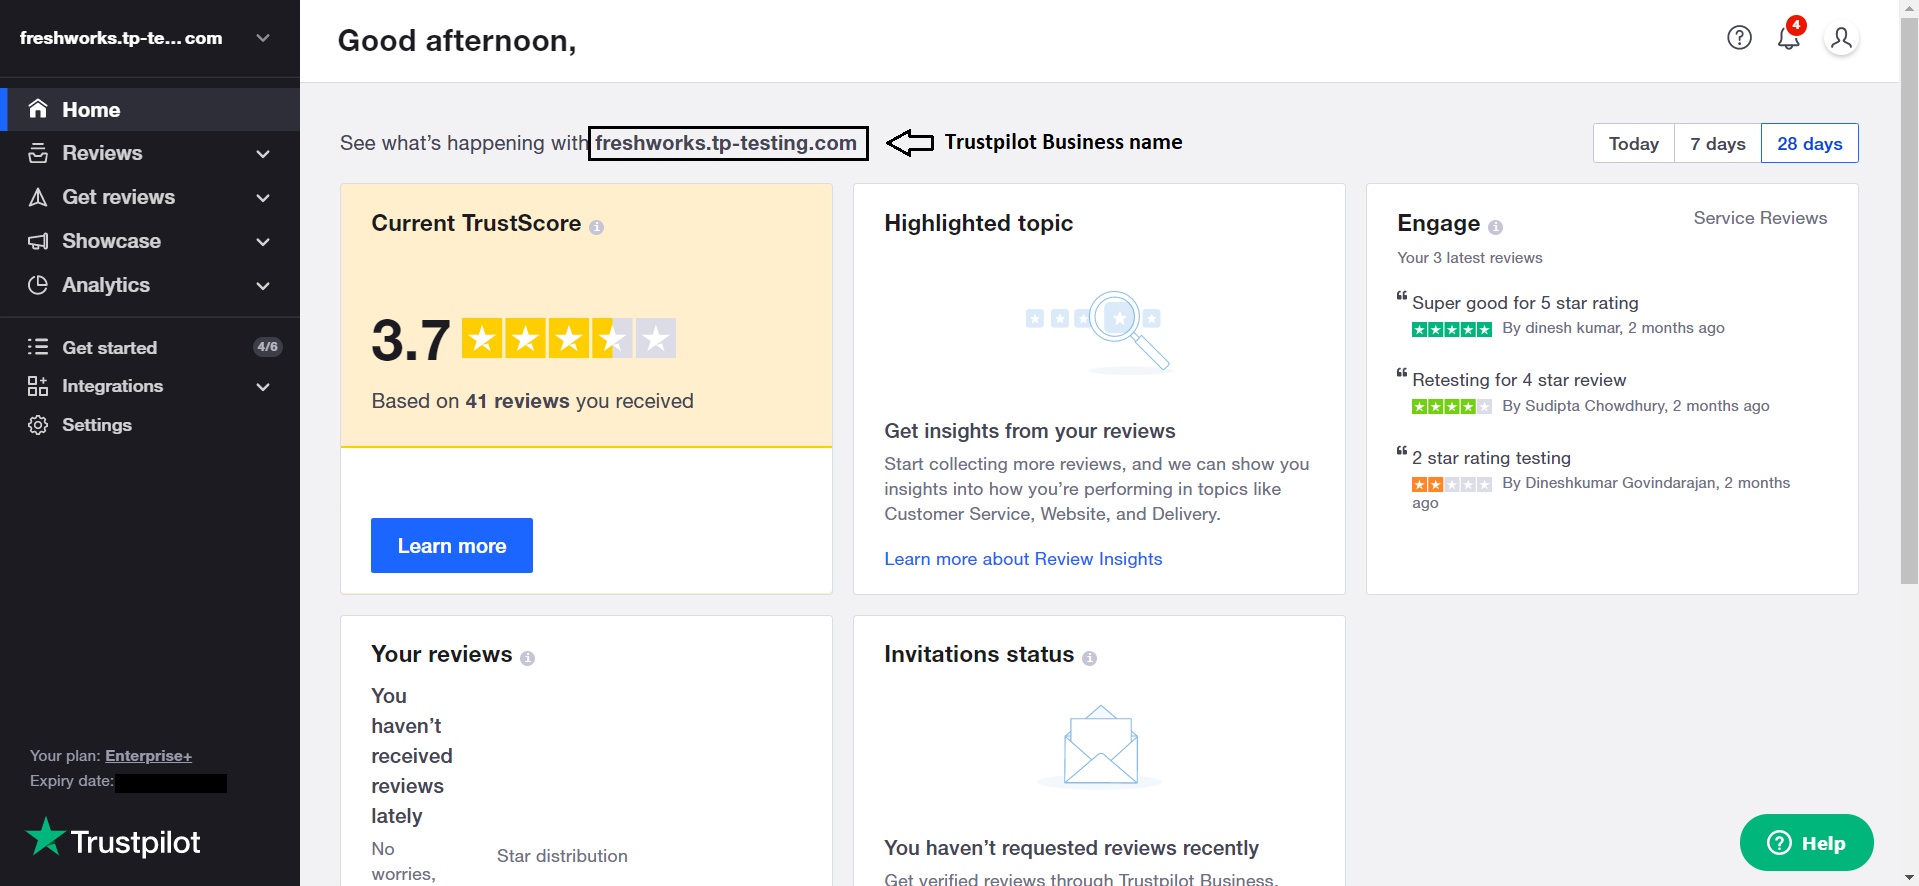Expand the Showcase menu chevron

tap(263, 241)
